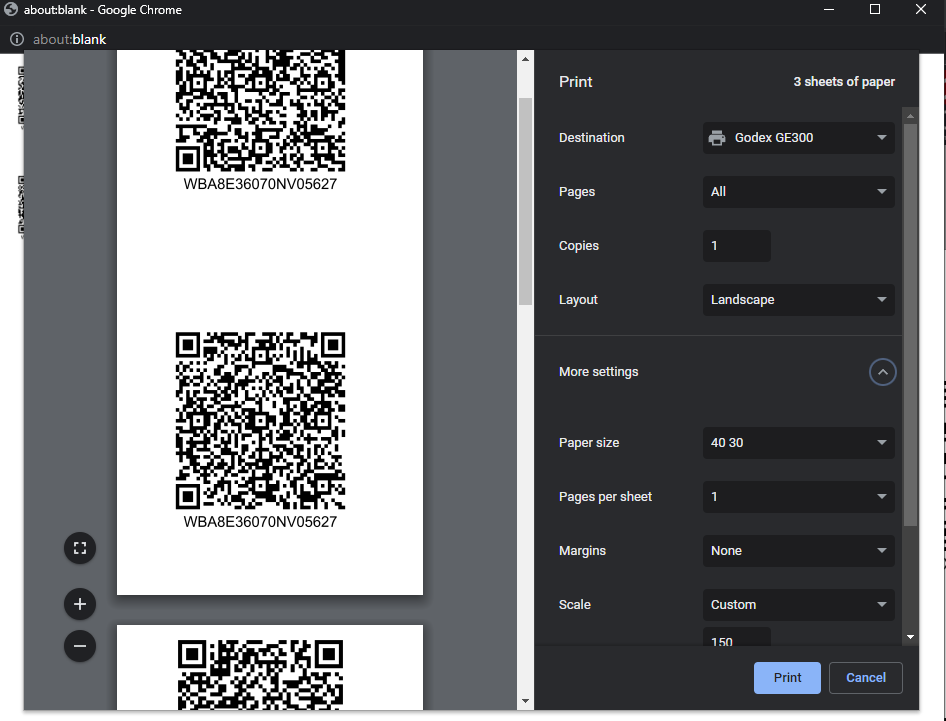Click the globe icon in the title bar
Viewport: 946px width, 721px height.
click(11, 10)
